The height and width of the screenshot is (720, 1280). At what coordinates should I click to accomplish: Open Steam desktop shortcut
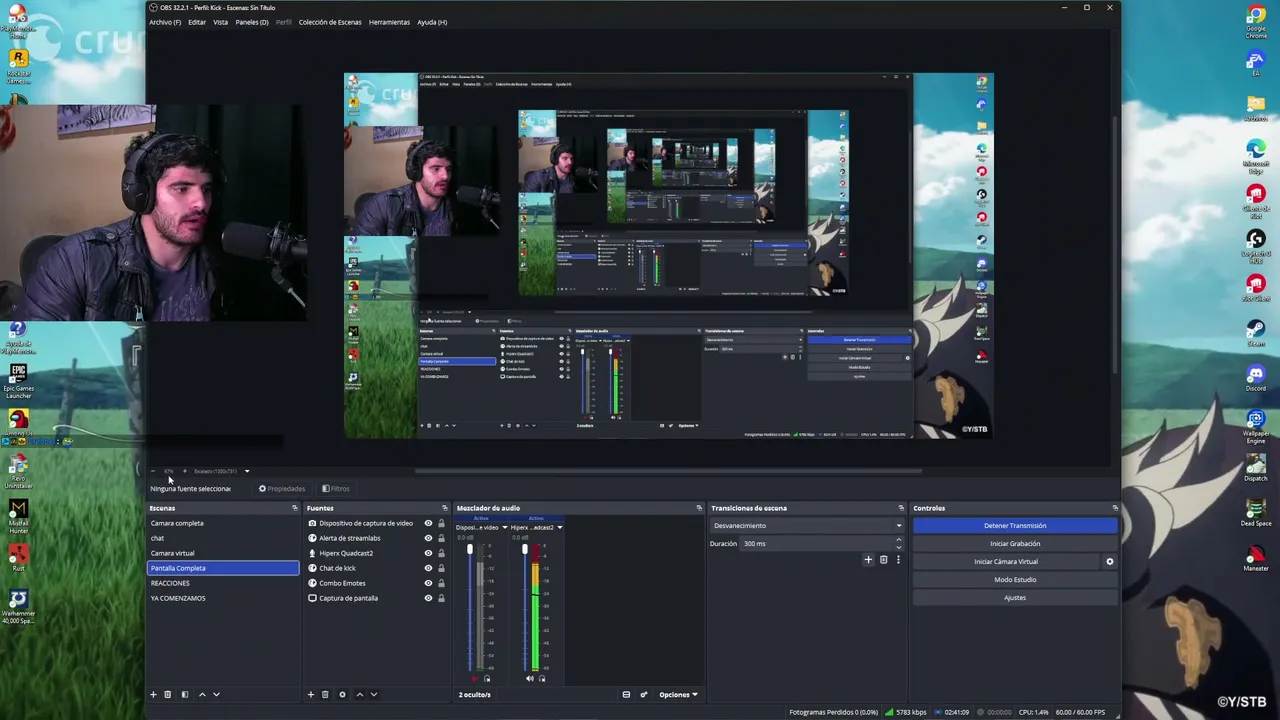pos(1256,333)
